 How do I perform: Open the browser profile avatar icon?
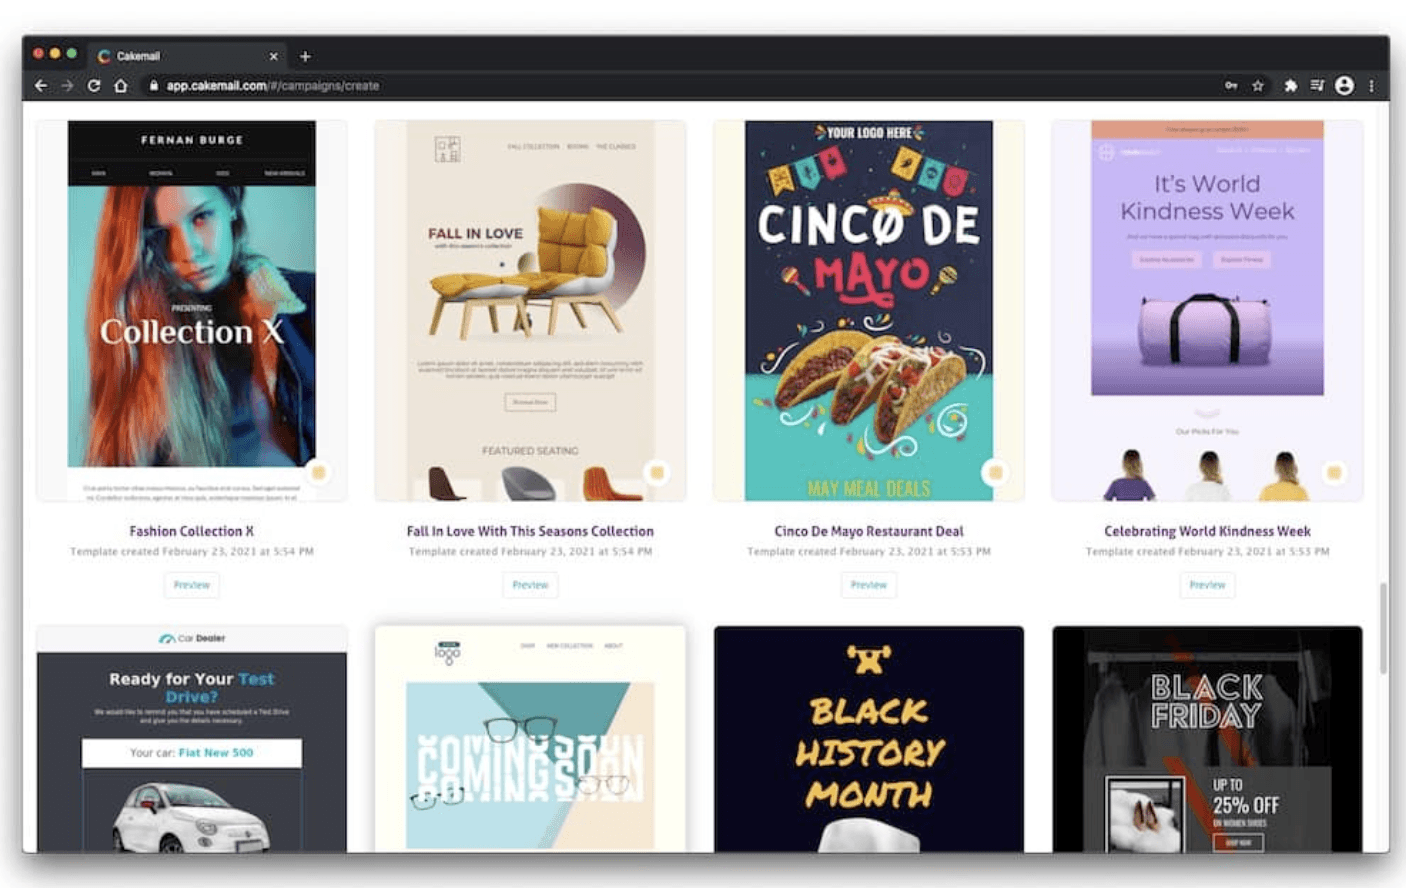1344,86
